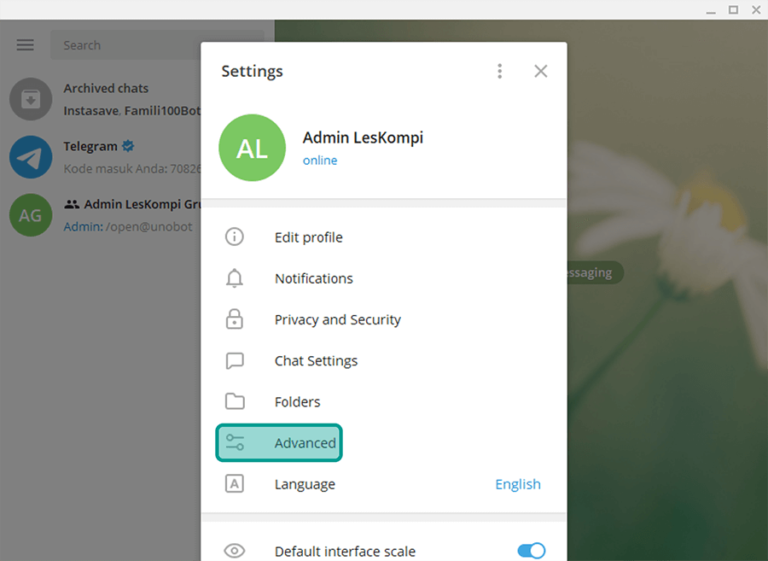This screenshot has width=768, height=561.
Task: Toggle Default interface scale switch
Action: [x=531, y=551]
